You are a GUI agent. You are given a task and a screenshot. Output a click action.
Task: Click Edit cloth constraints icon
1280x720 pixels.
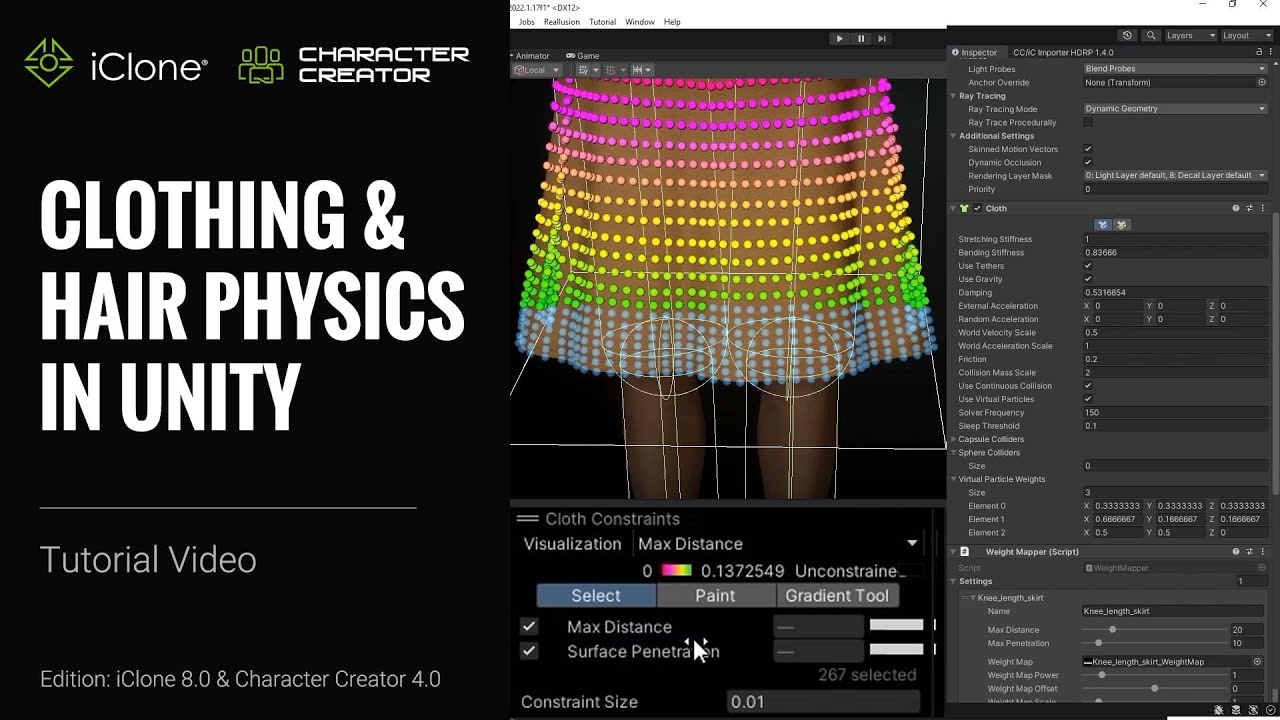click(x=1102, y=225)
